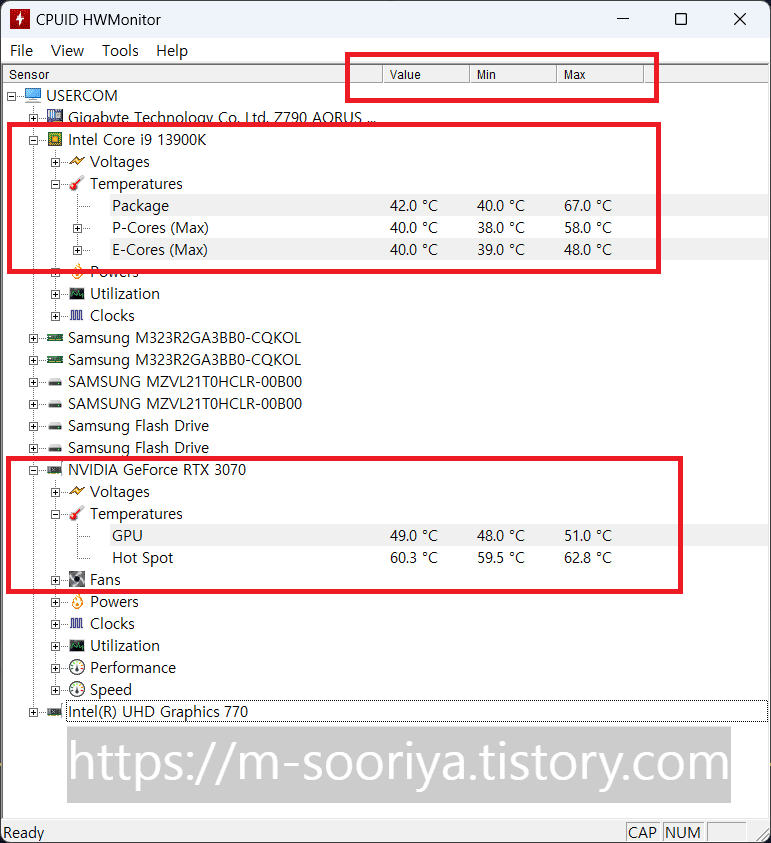Collapse the USERCOM root node

(x=12, y=96)
